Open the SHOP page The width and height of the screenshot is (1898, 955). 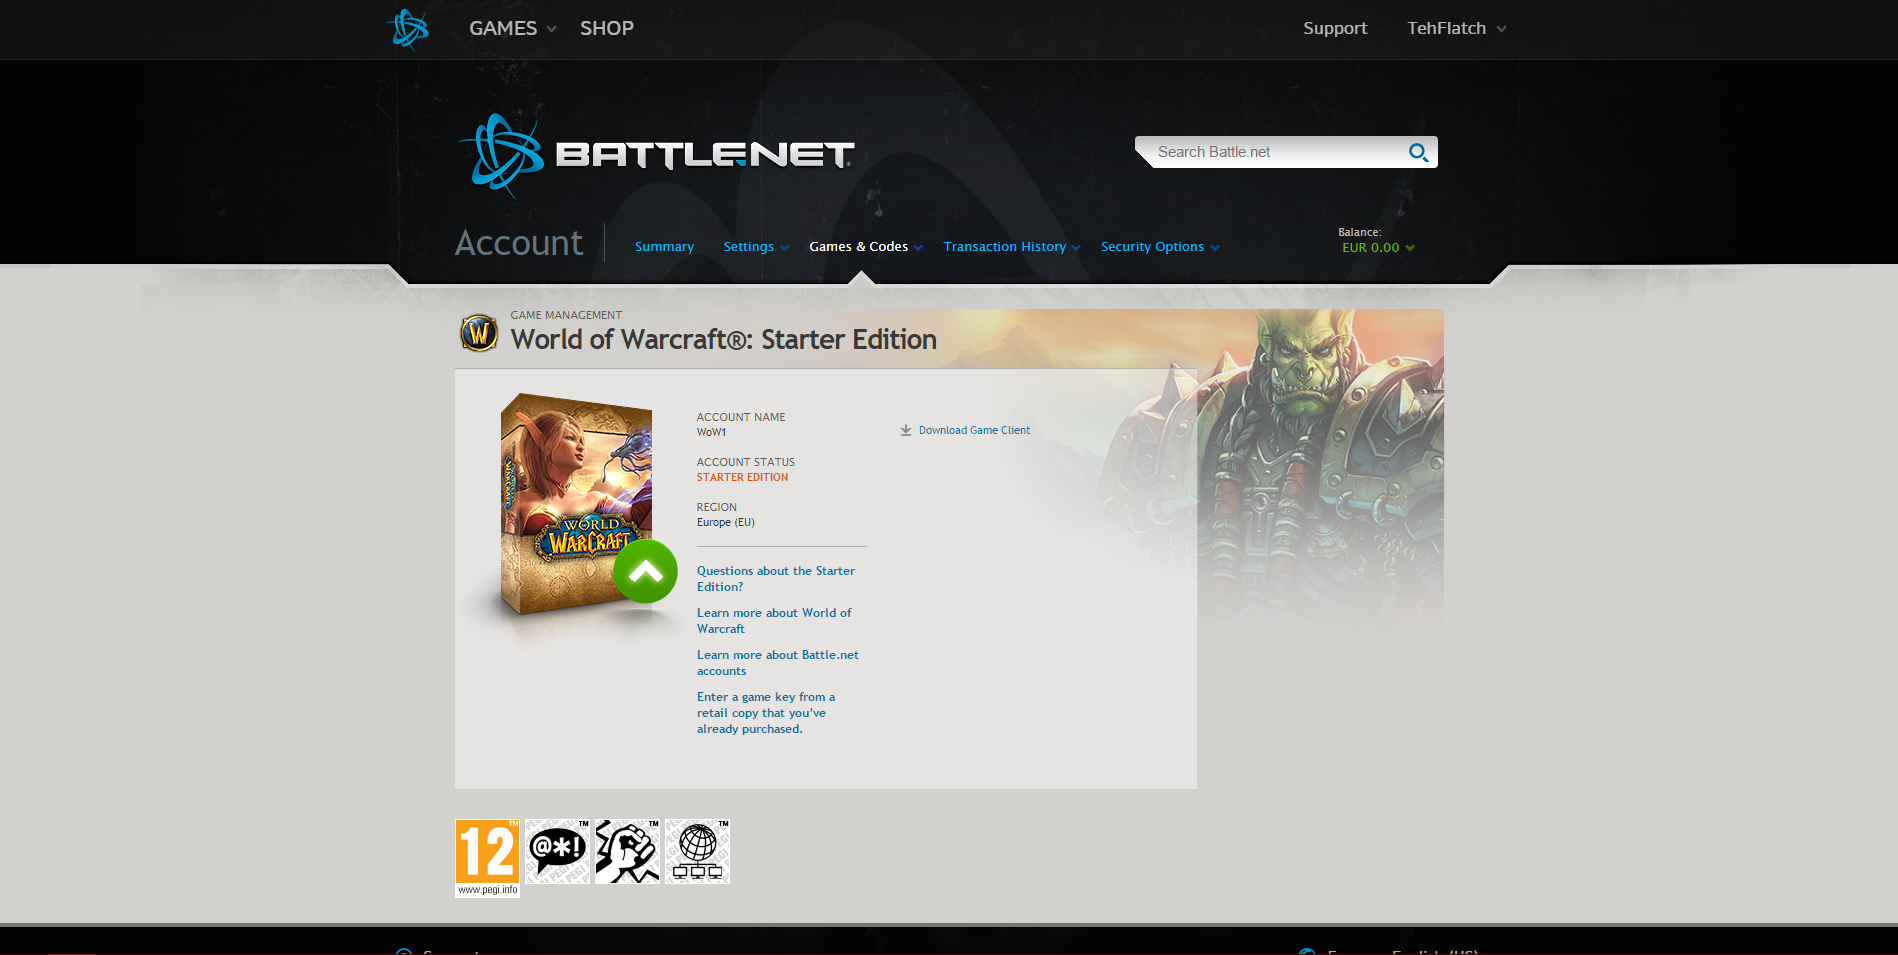607,28
